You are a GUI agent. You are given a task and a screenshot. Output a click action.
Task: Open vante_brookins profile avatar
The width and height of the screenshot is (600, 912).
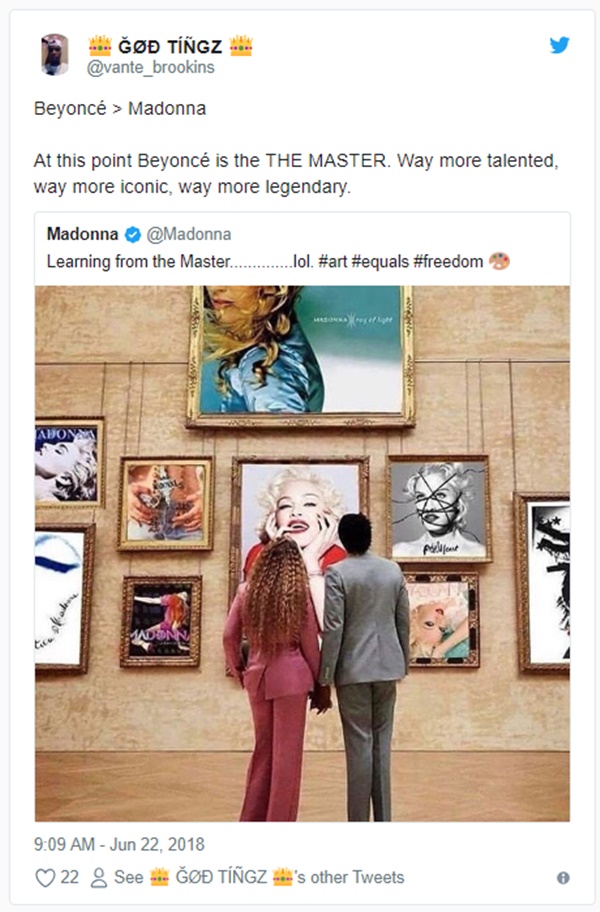(x=55, y=55)
